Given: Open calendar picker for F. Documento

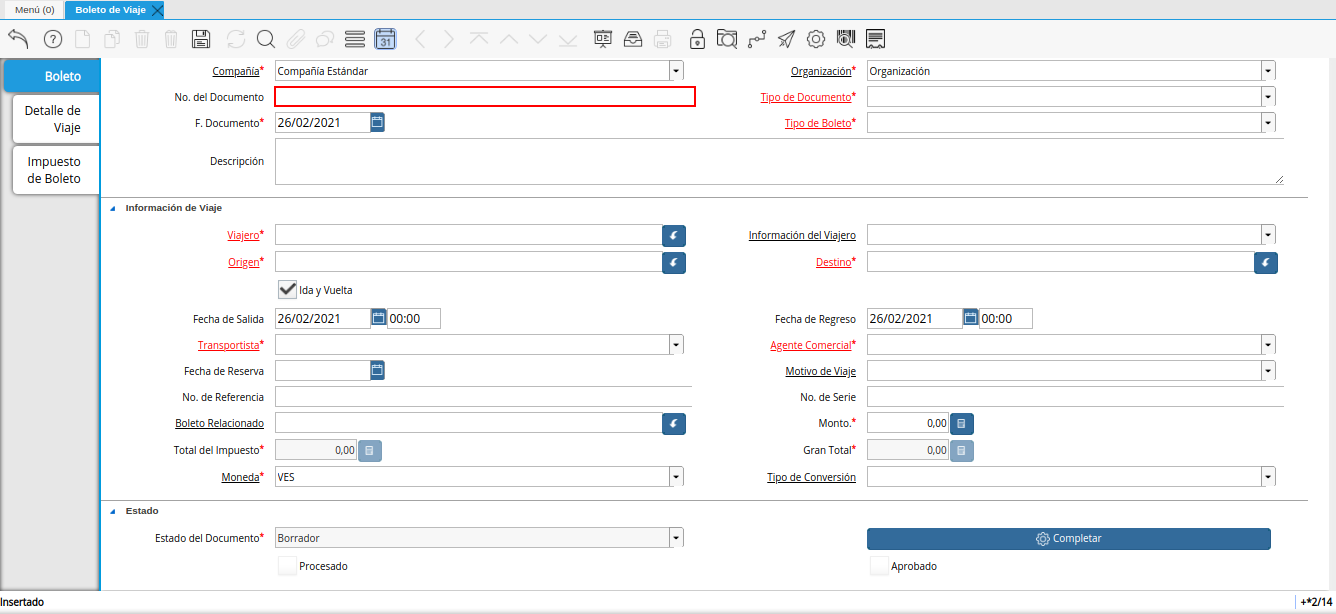Looking at the screenshot, I should [377, 122].
